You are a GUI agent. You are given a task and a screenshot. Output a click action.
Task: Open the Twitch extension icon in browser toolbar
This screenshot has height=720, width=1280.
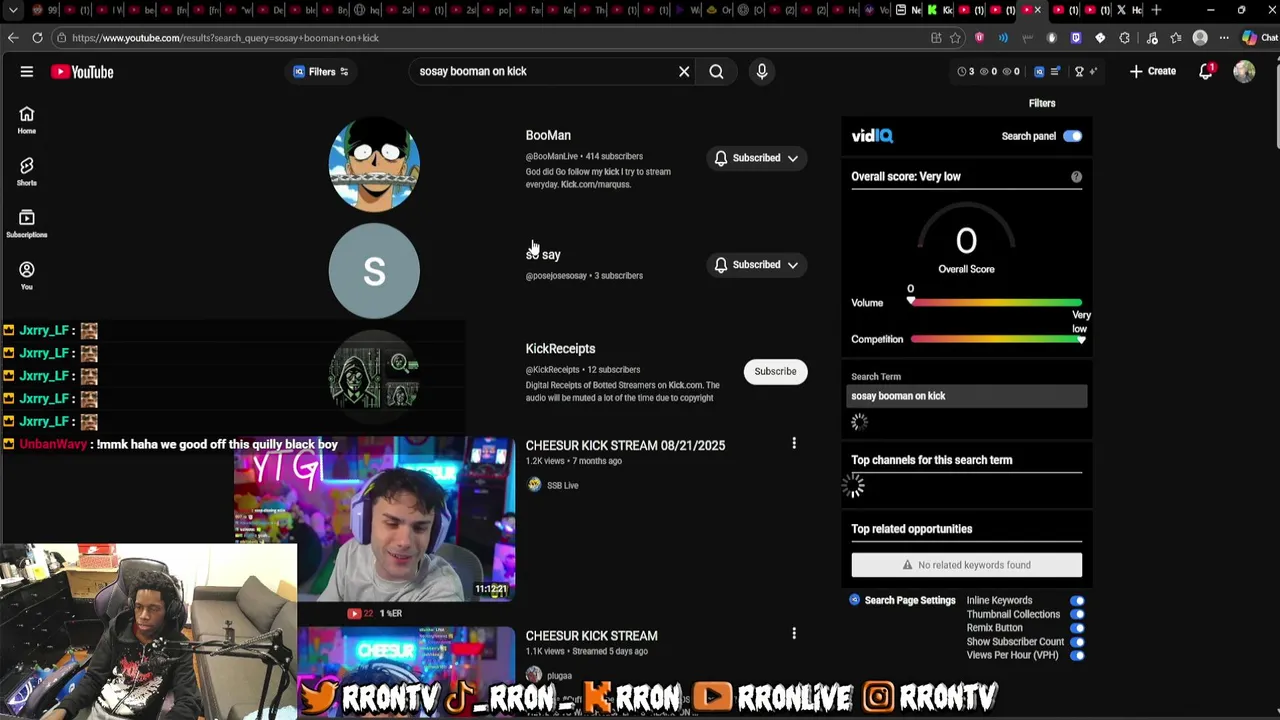[x=1076, y=38]
